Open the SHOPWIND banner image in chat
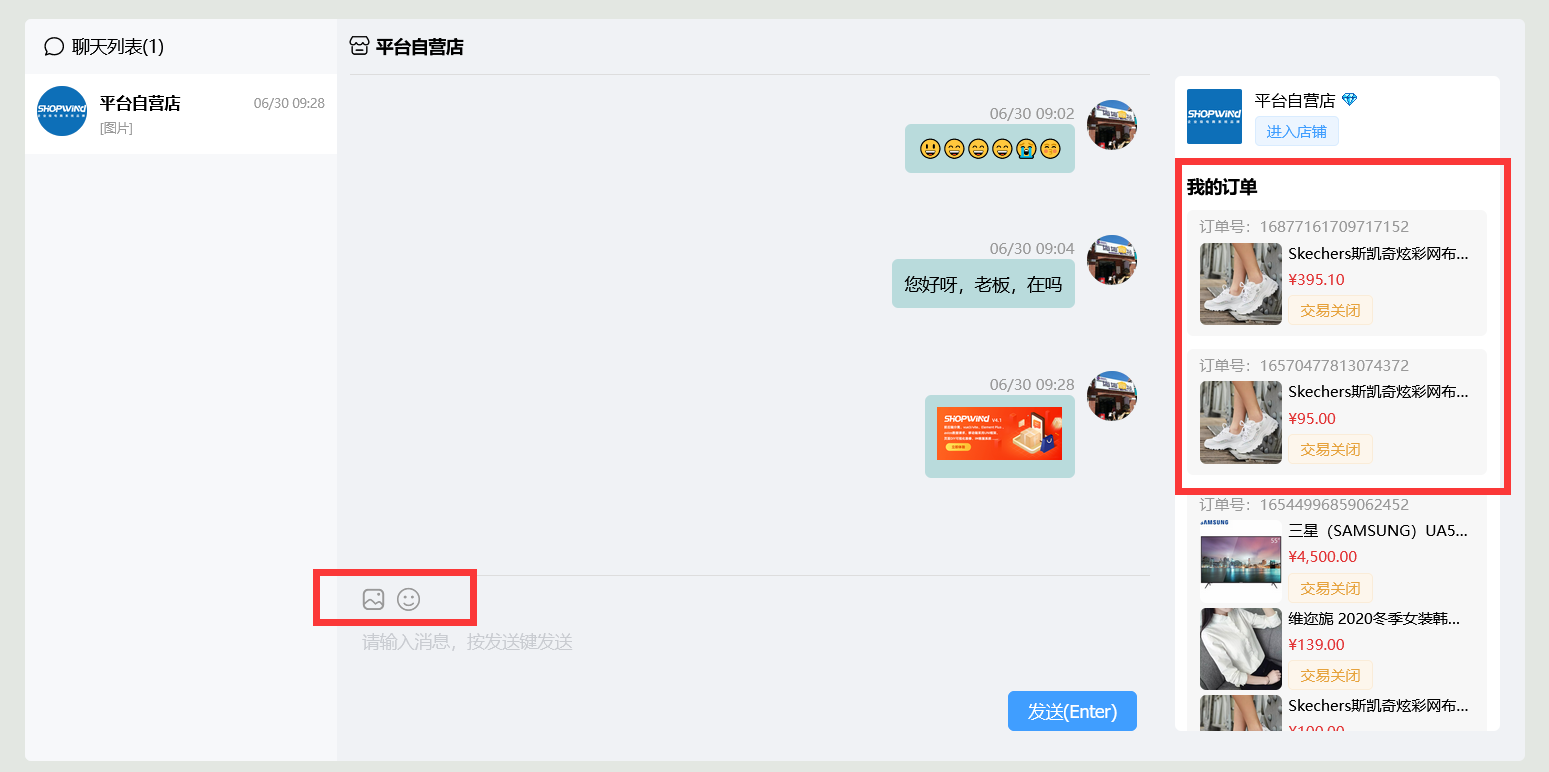This screenshot has width=1549, height=772. point(999,433)
